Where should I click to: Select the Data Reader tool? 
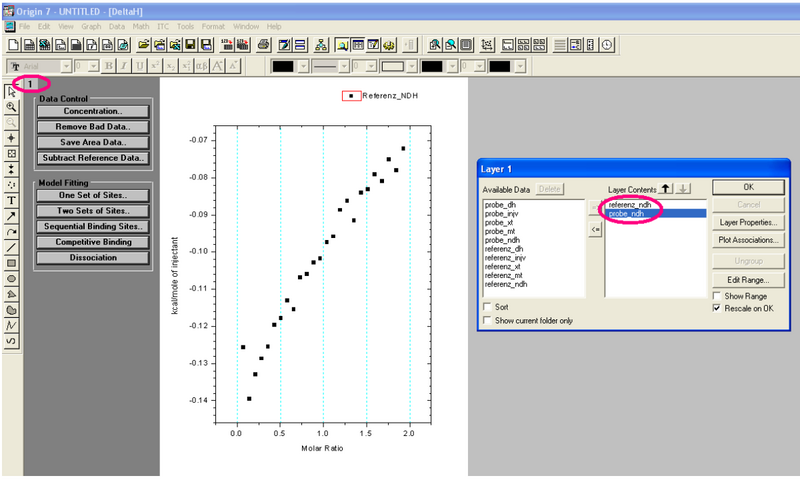click(11, 154)
